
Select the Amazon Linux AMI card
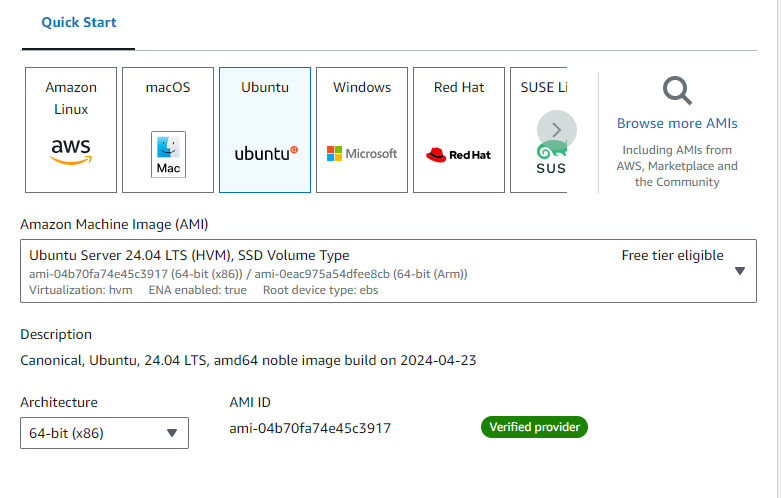point(71,130)
